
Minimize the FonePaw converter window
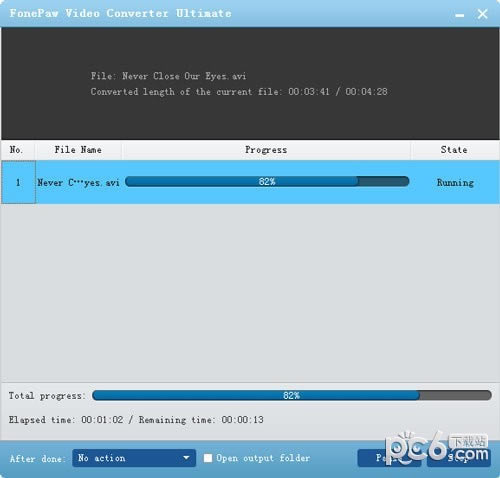coord(460,15)
